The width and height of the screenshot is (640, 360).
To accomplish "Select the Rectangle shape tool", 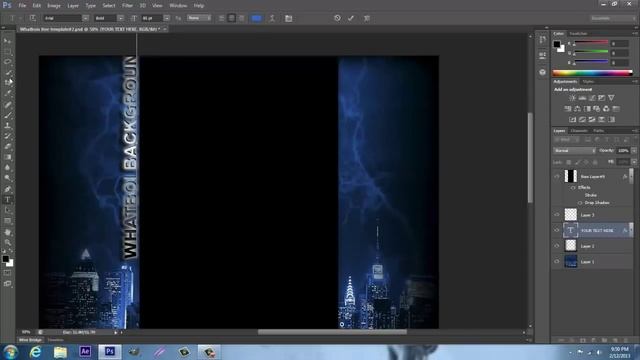I will [x=7, y=221].
